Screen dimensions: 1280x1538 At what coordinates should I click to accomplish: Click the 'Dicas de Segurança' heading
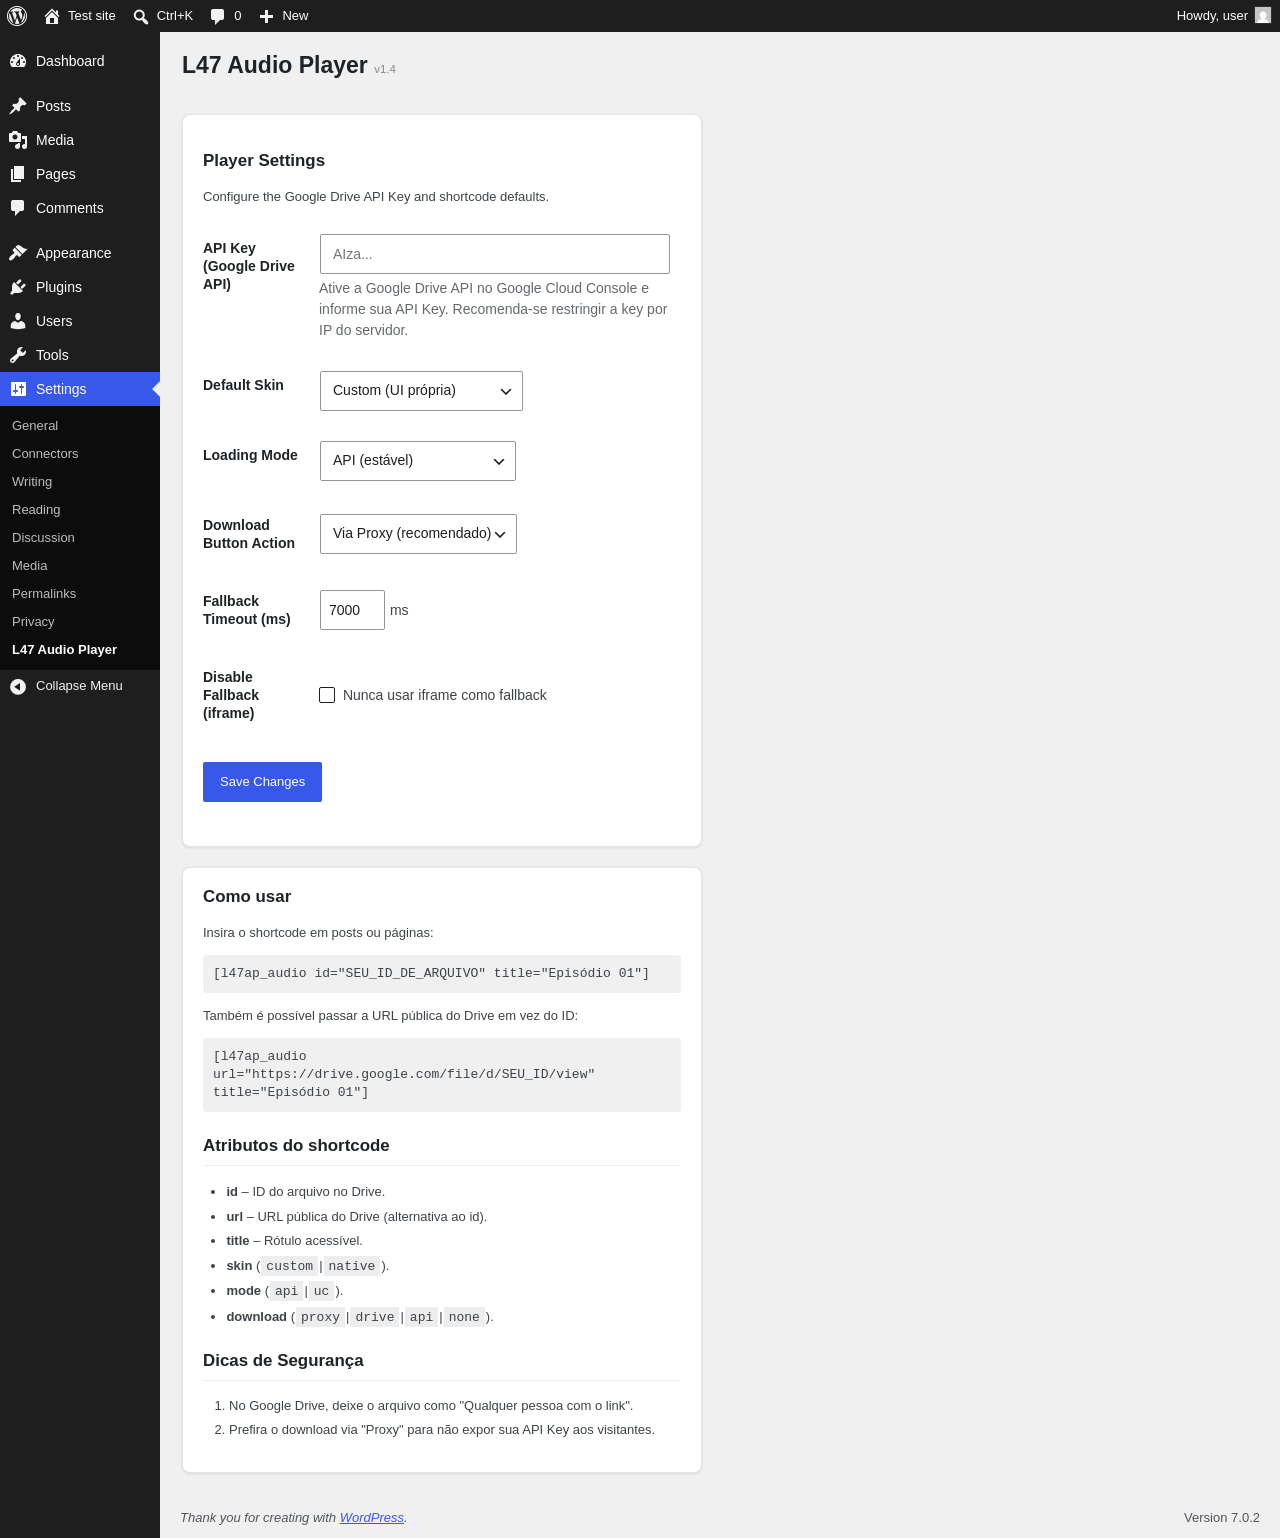tap(283, 1361)
